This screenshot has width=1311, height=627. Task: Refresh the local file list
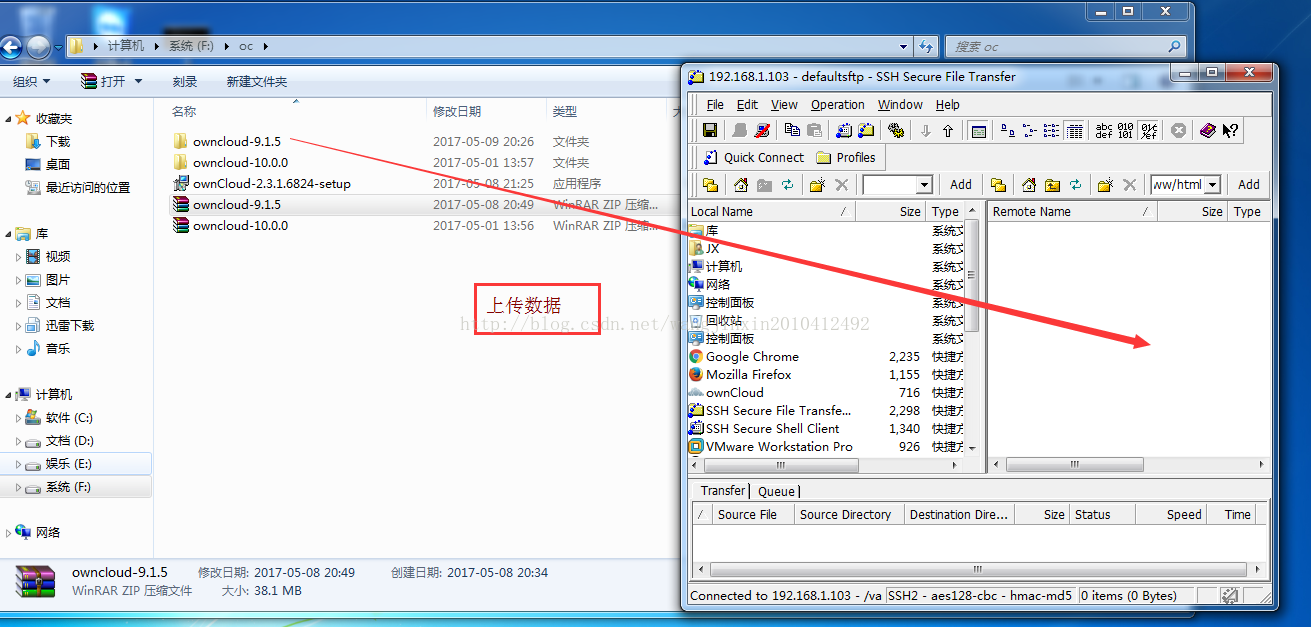pos(787,184)
